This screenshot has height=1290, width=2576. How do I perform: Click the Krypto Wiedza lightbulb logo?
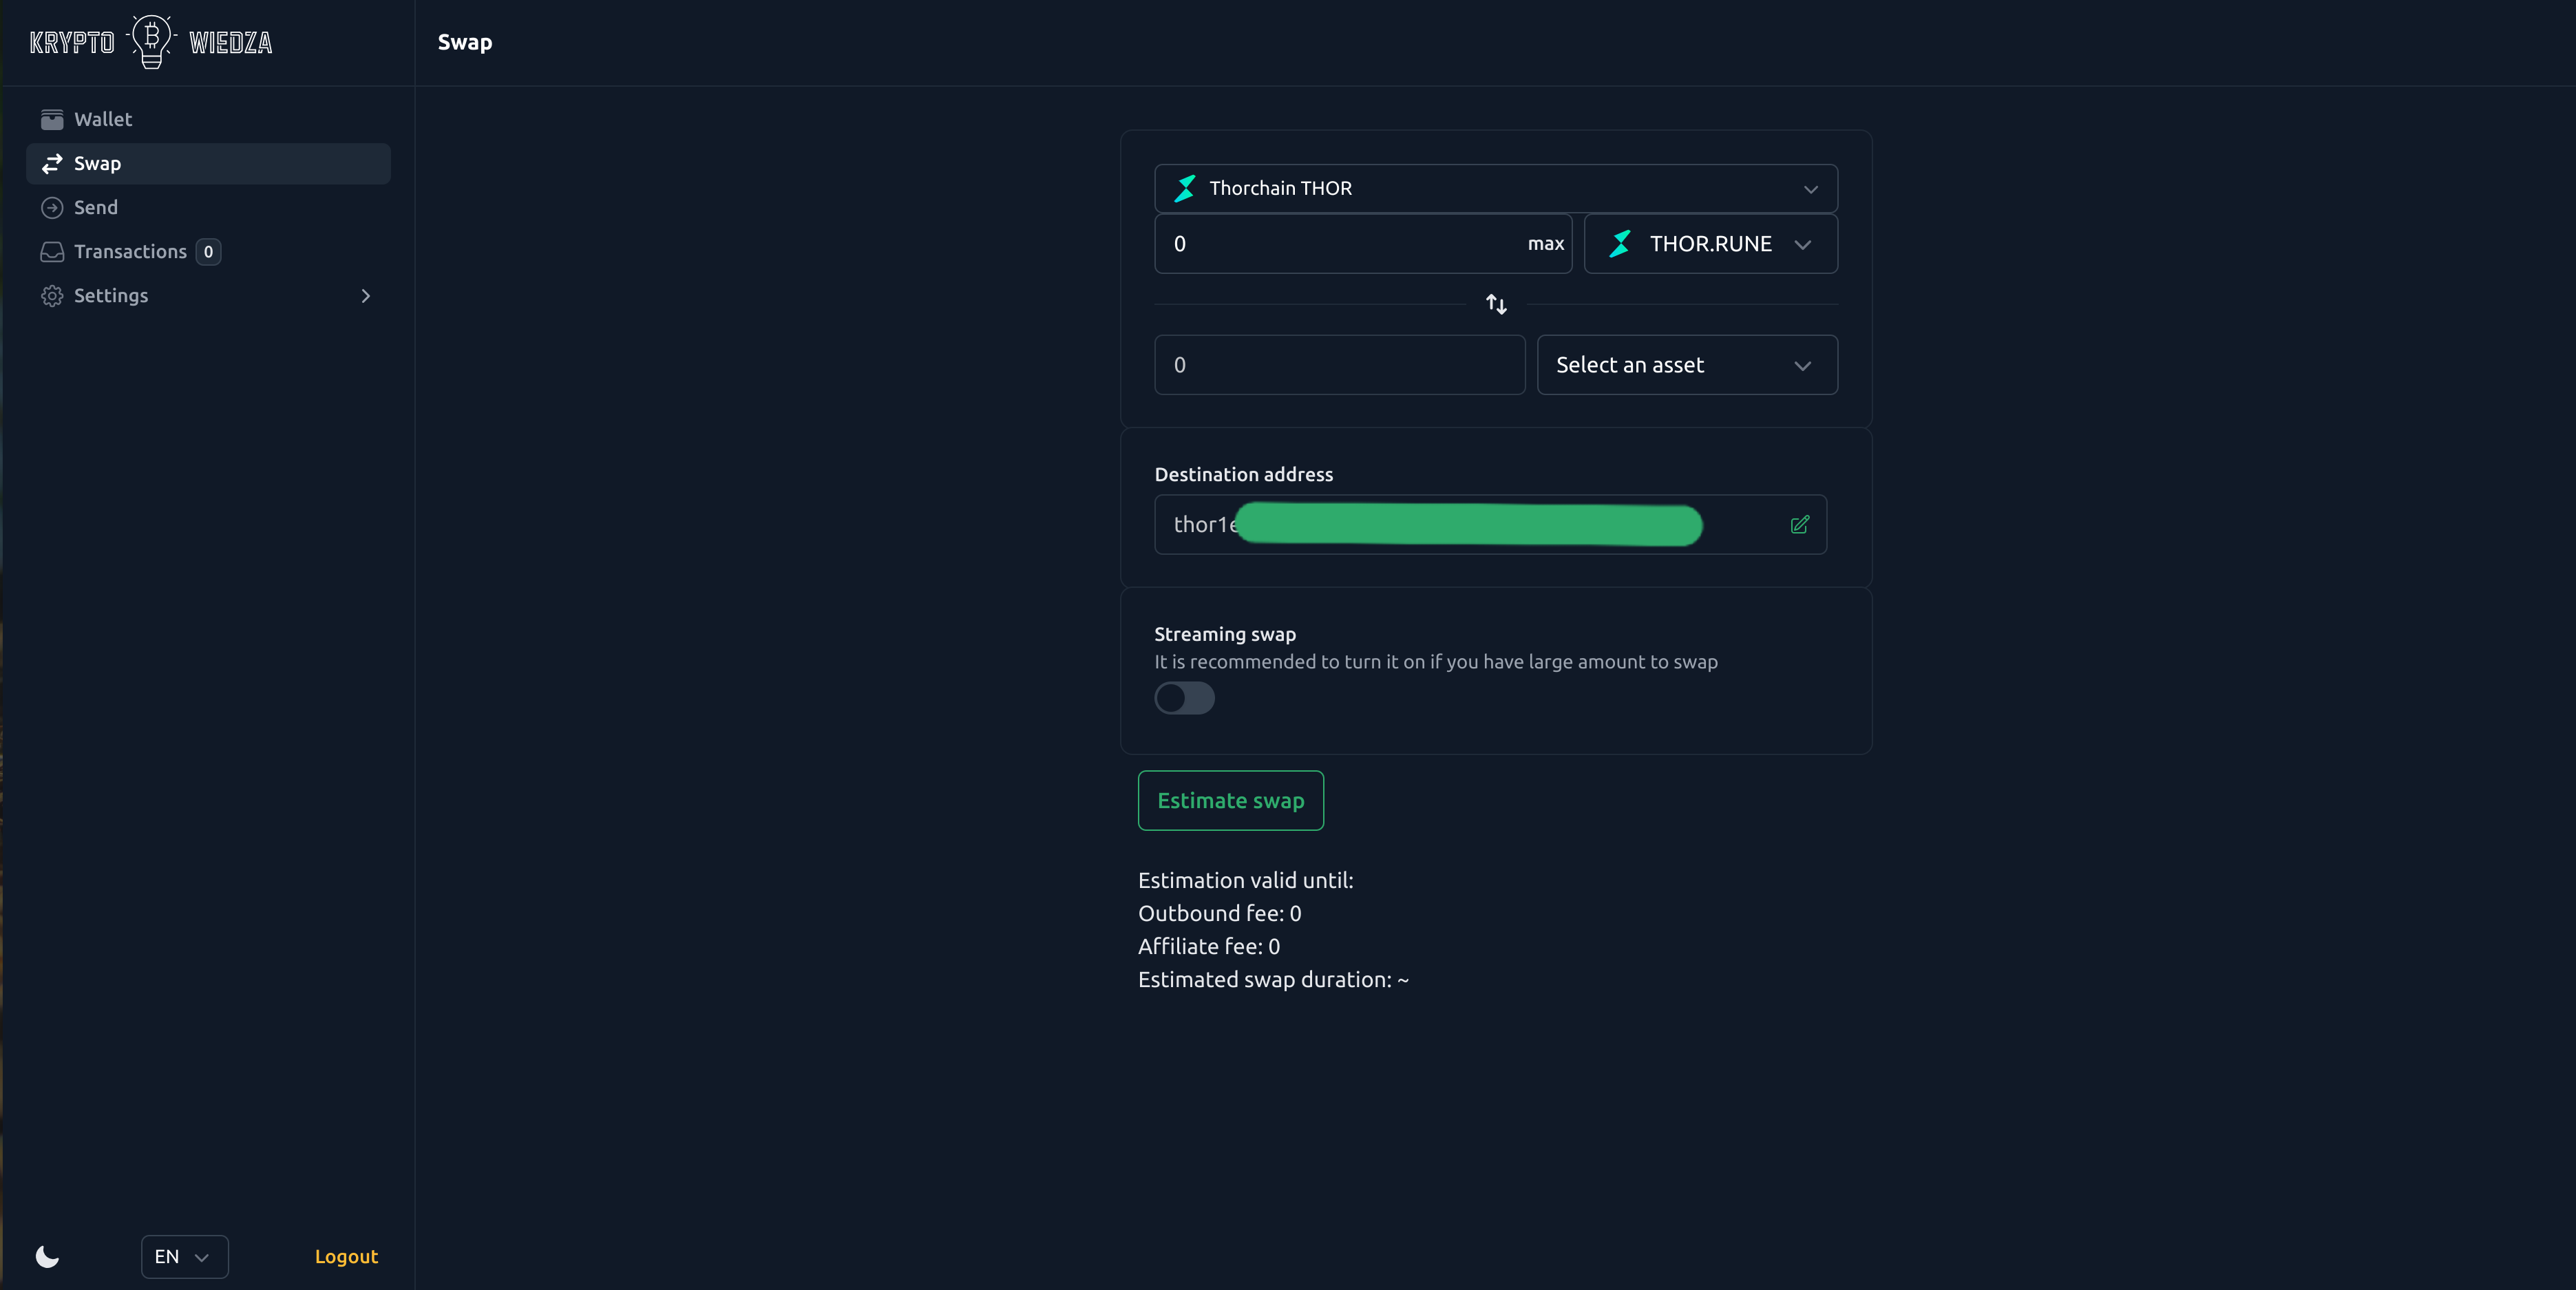click(151, 42)
